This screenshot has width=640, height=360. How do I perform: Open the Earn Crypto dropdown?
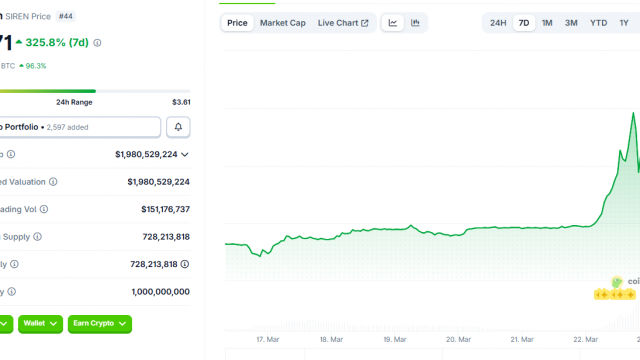100,324
